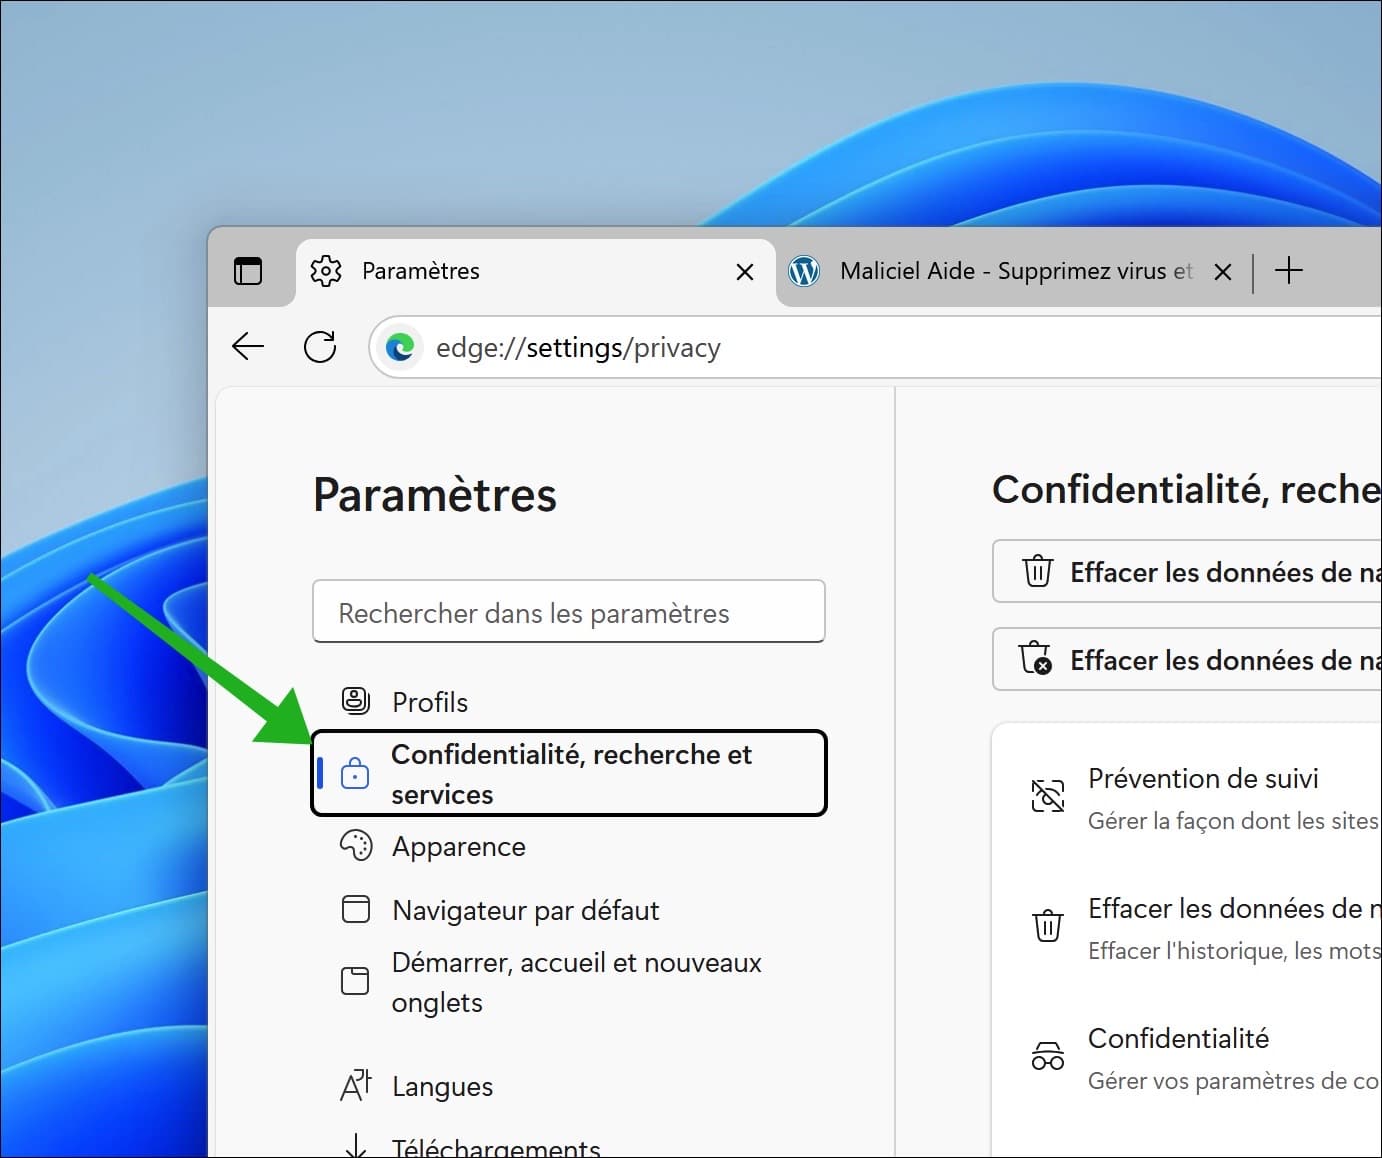The height and width of the screenshot is (1158, 1382).
Task: Click the Démarrer, accueil et nouveaux onglets icon
Action: coord(355,981)
